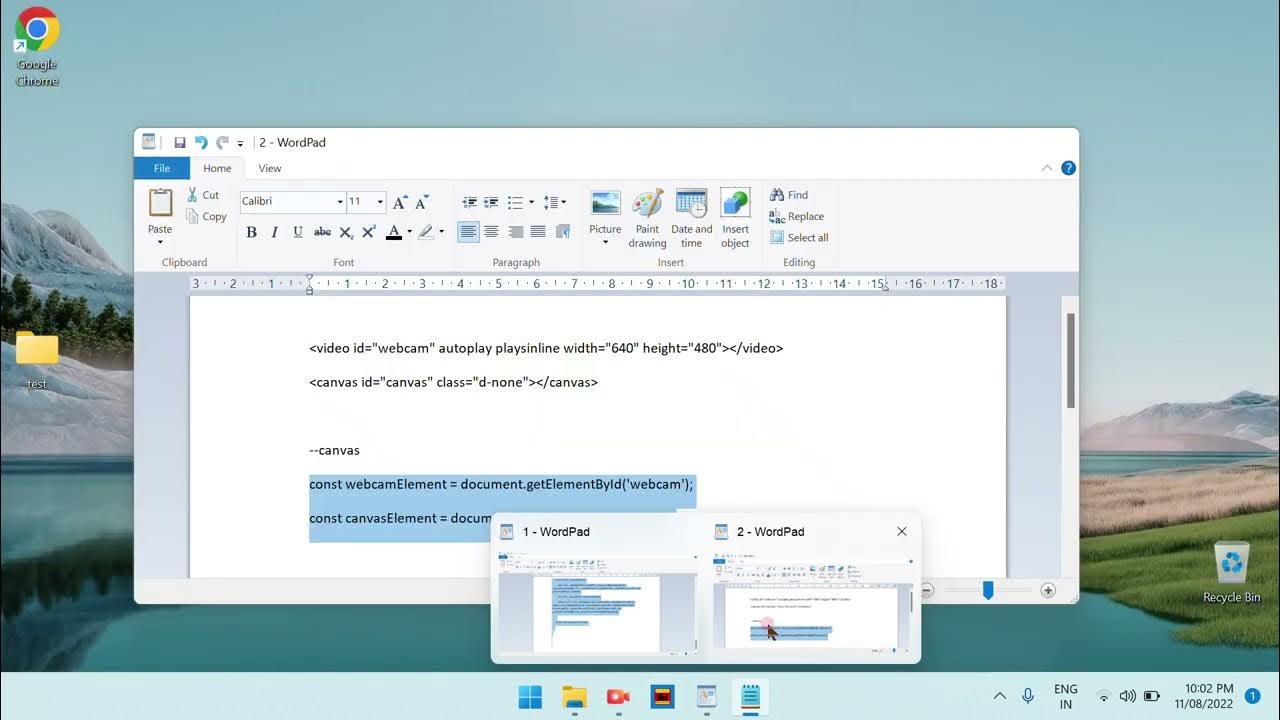Save the document from quick access toolbar
Image resolution: width=1280 pixels, height=720 pixels.
(x=180, y=143)
